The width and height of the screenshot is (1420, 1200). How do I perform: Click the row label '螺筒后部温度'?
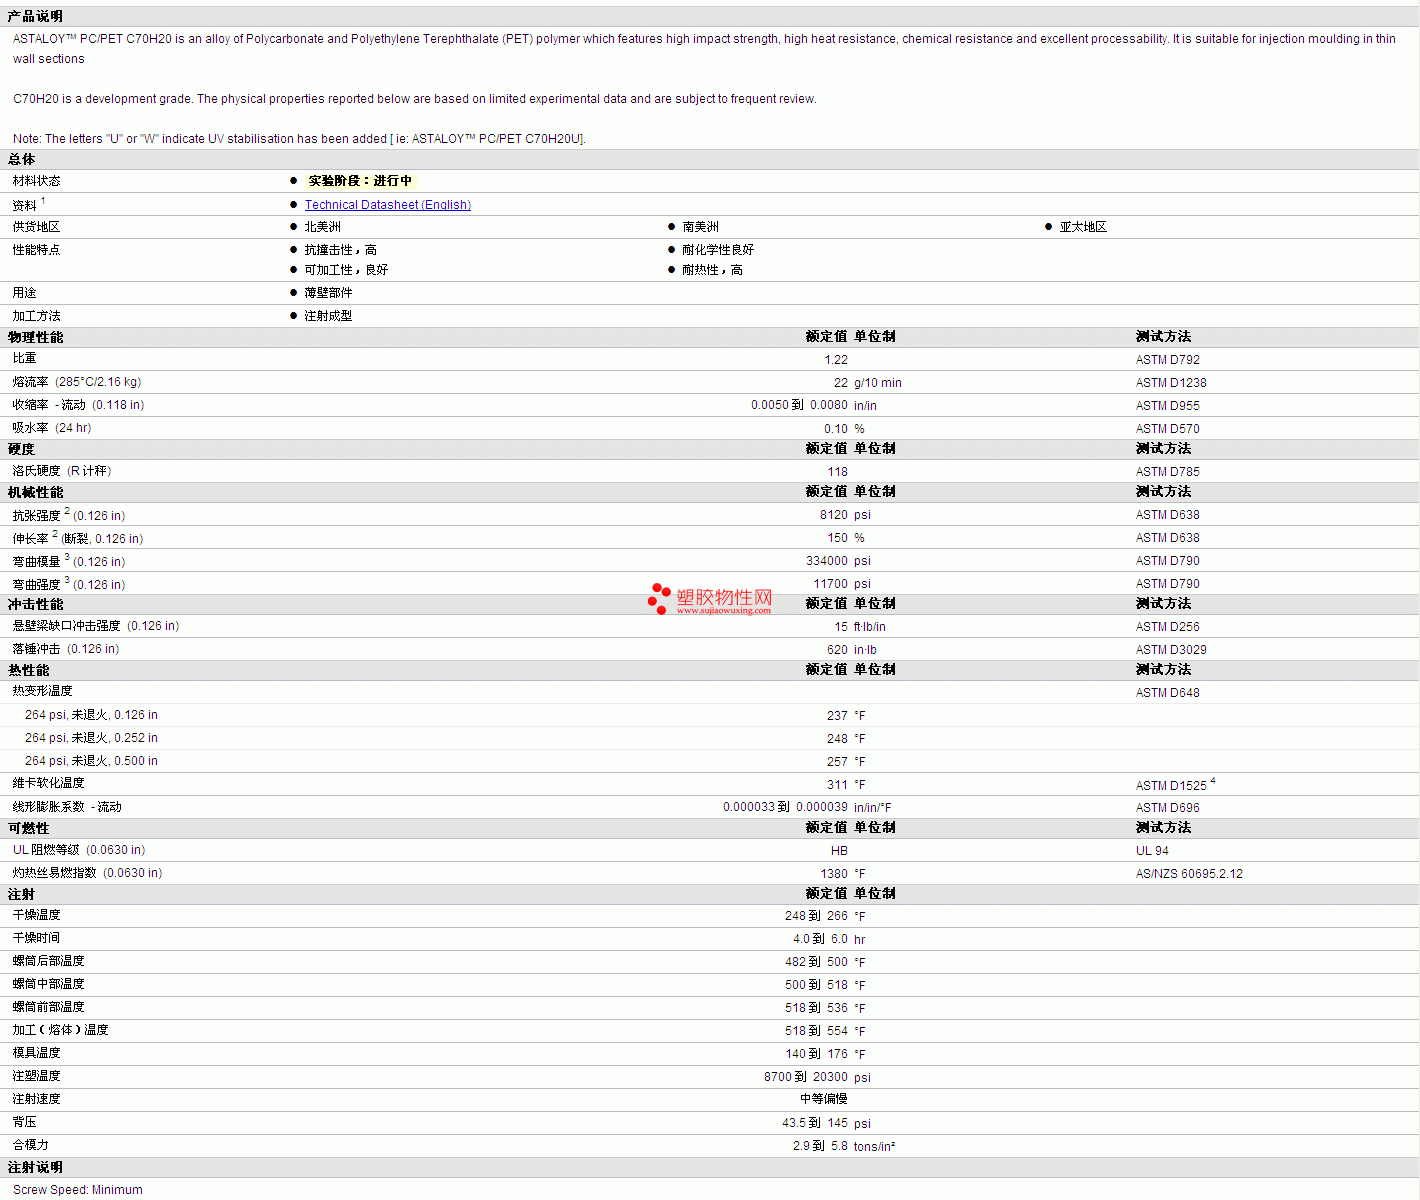point(49,961)
